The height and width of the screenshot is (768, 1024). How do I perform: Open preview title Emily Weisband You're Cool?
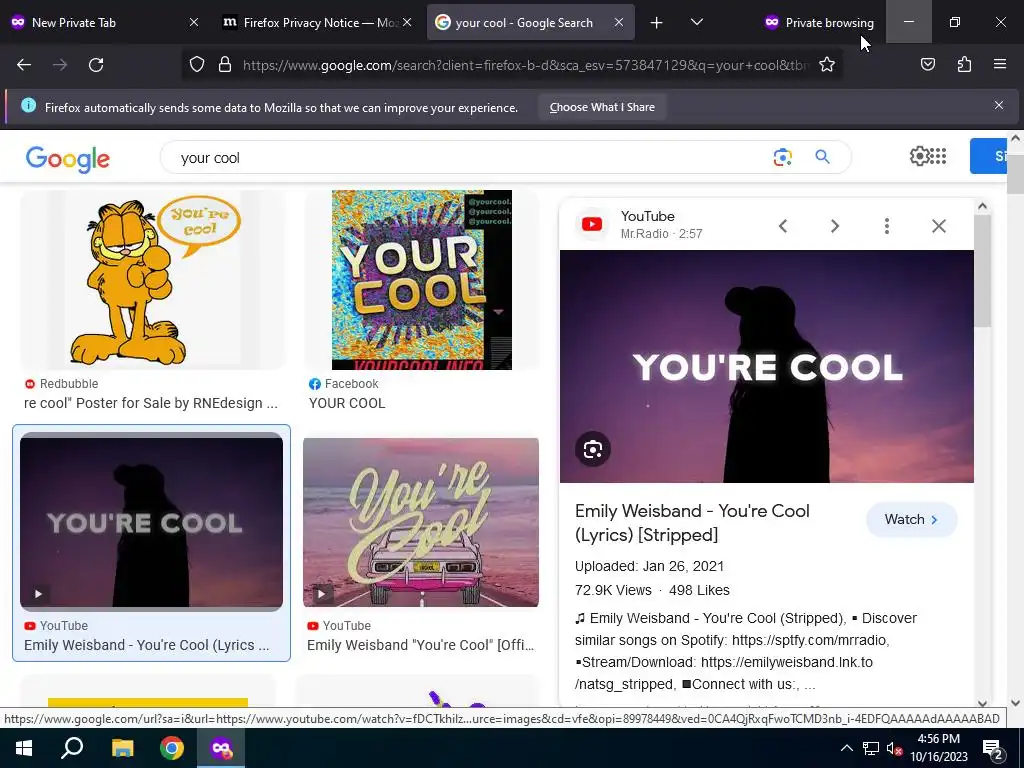[x=692, y=523]
